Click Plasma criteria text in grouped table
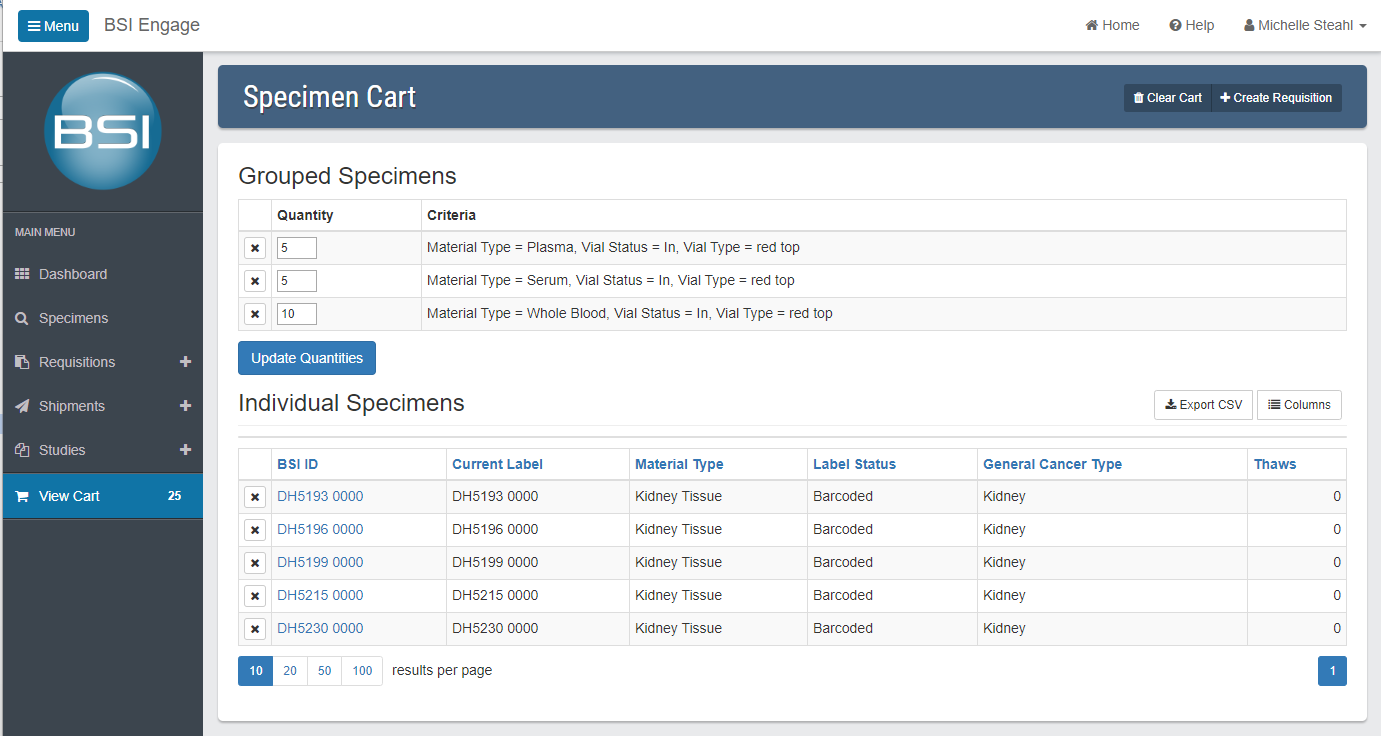 point(613,247)
